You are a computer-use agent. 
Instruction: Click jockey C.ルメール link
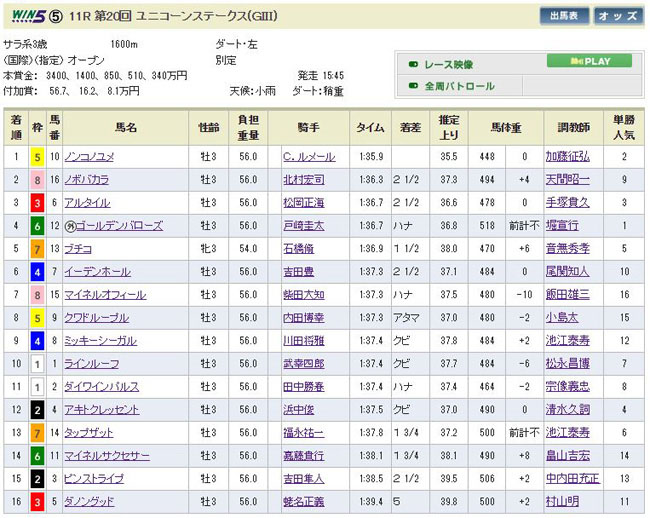[x=310, y=157]
